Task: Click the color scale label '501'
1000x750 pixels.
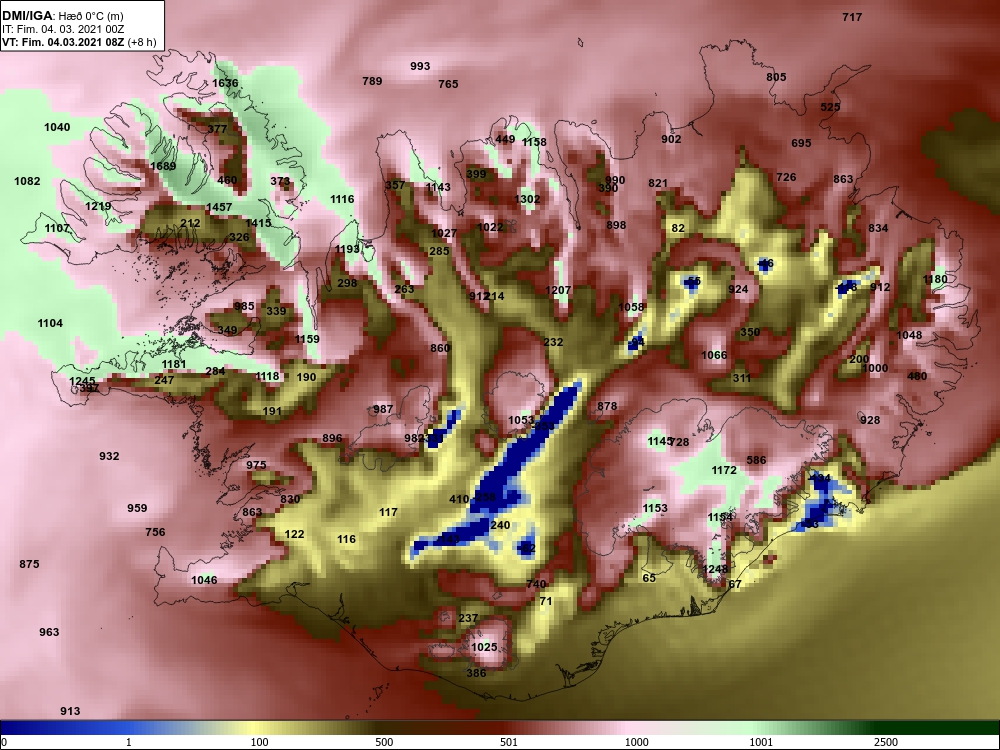Action: [x=509, y=742]
